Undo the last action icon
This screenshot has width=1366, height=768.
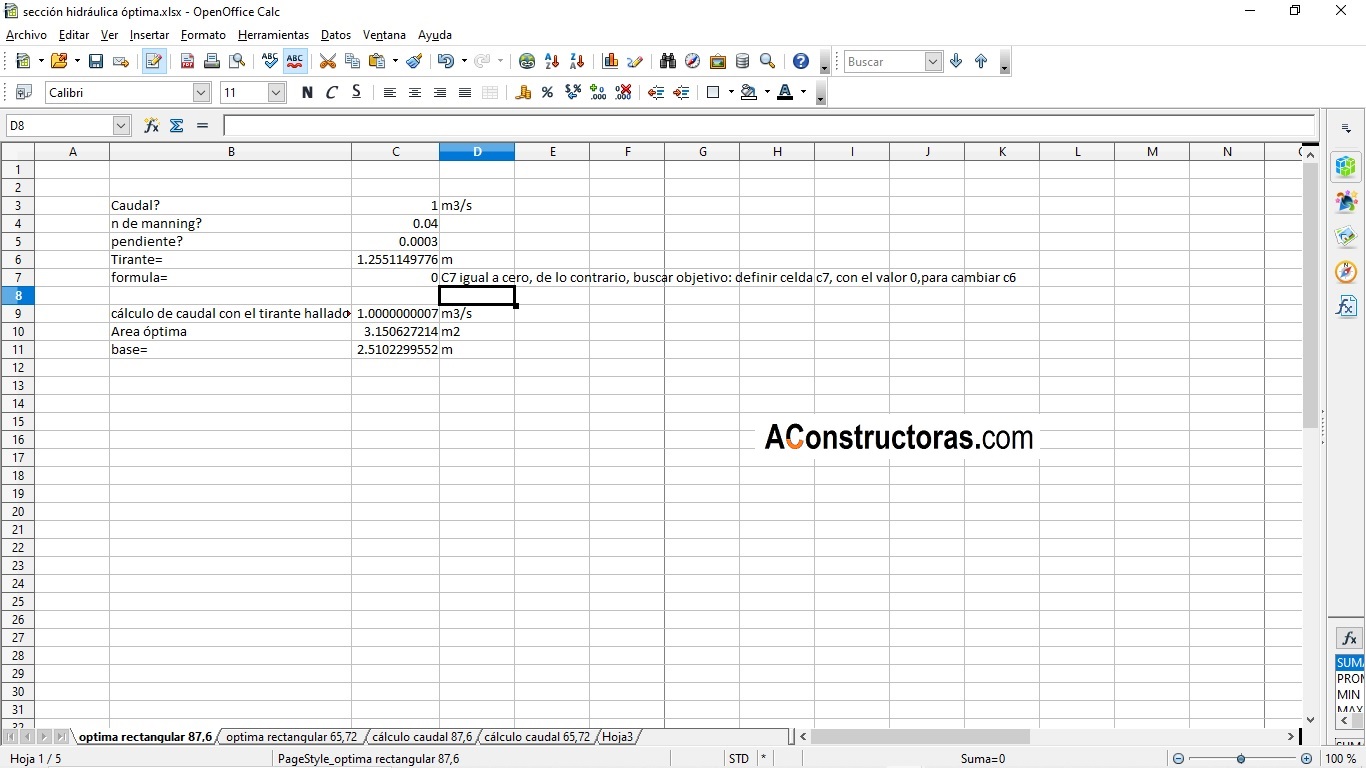point(445,61)
